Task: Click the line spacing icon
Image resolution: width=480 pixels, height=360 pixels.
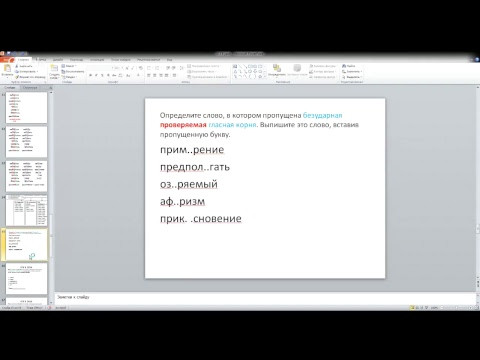Action: pyautogui.click(x=182, y=68)
